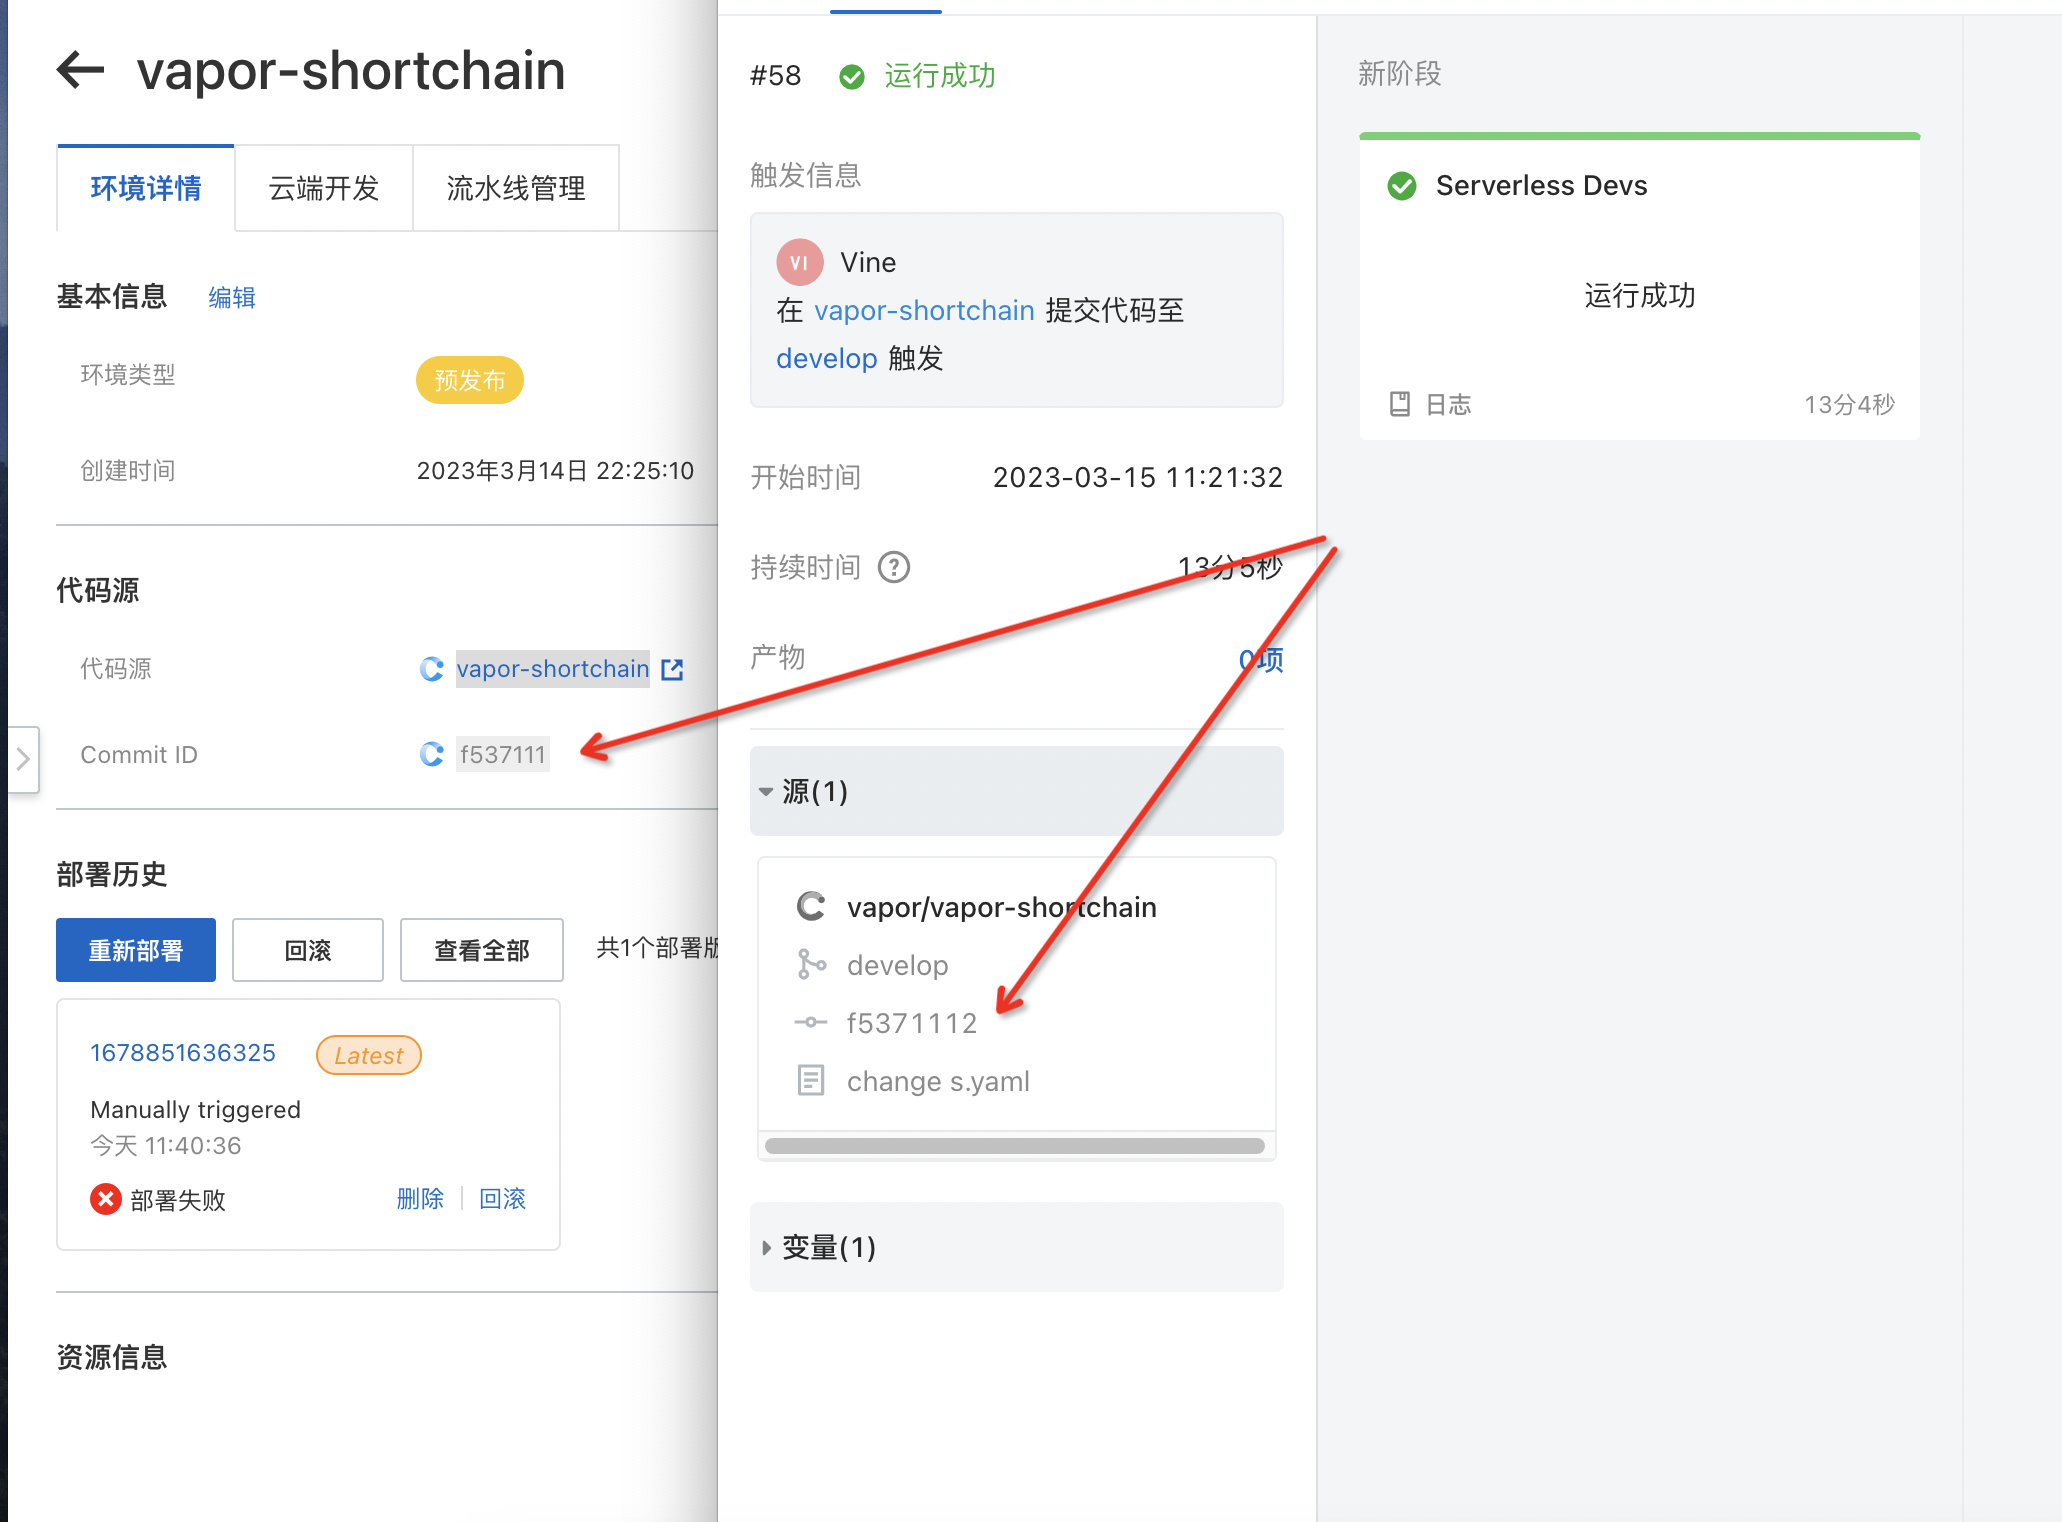Click the Latest tag on deployment

click(x=369, y=1055)
